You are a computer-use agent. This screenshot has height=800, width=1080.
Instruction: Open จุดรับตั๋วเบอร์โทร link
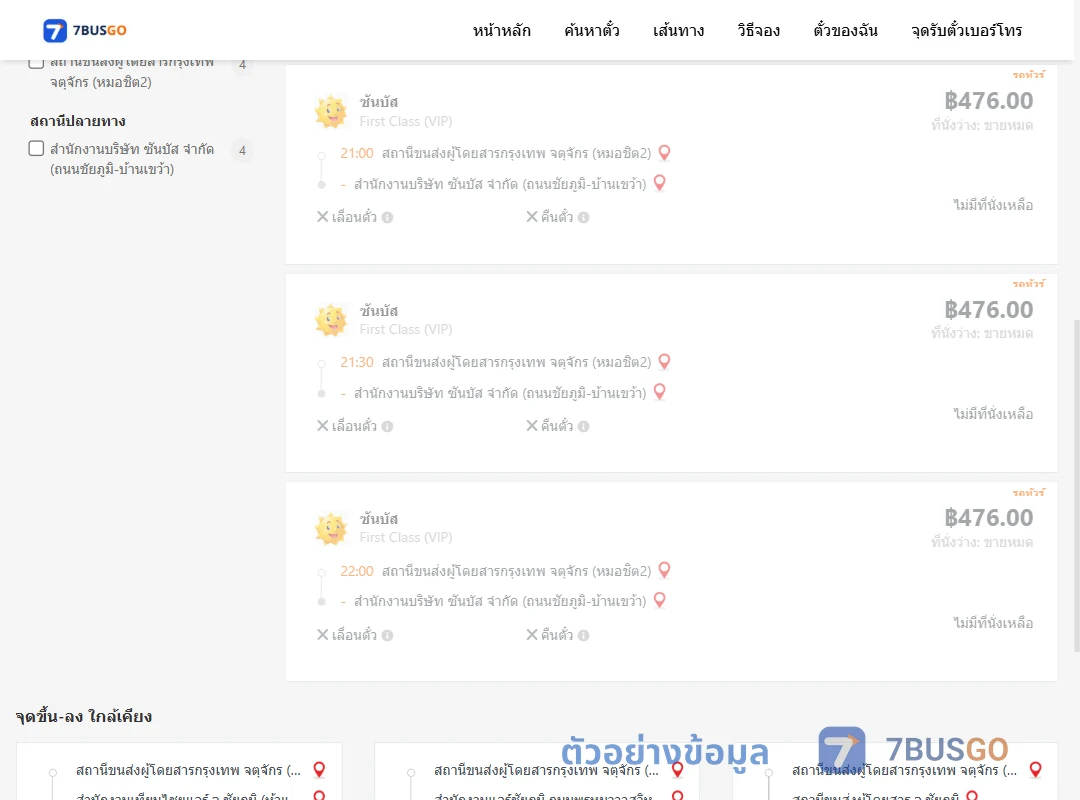point(966,30)
